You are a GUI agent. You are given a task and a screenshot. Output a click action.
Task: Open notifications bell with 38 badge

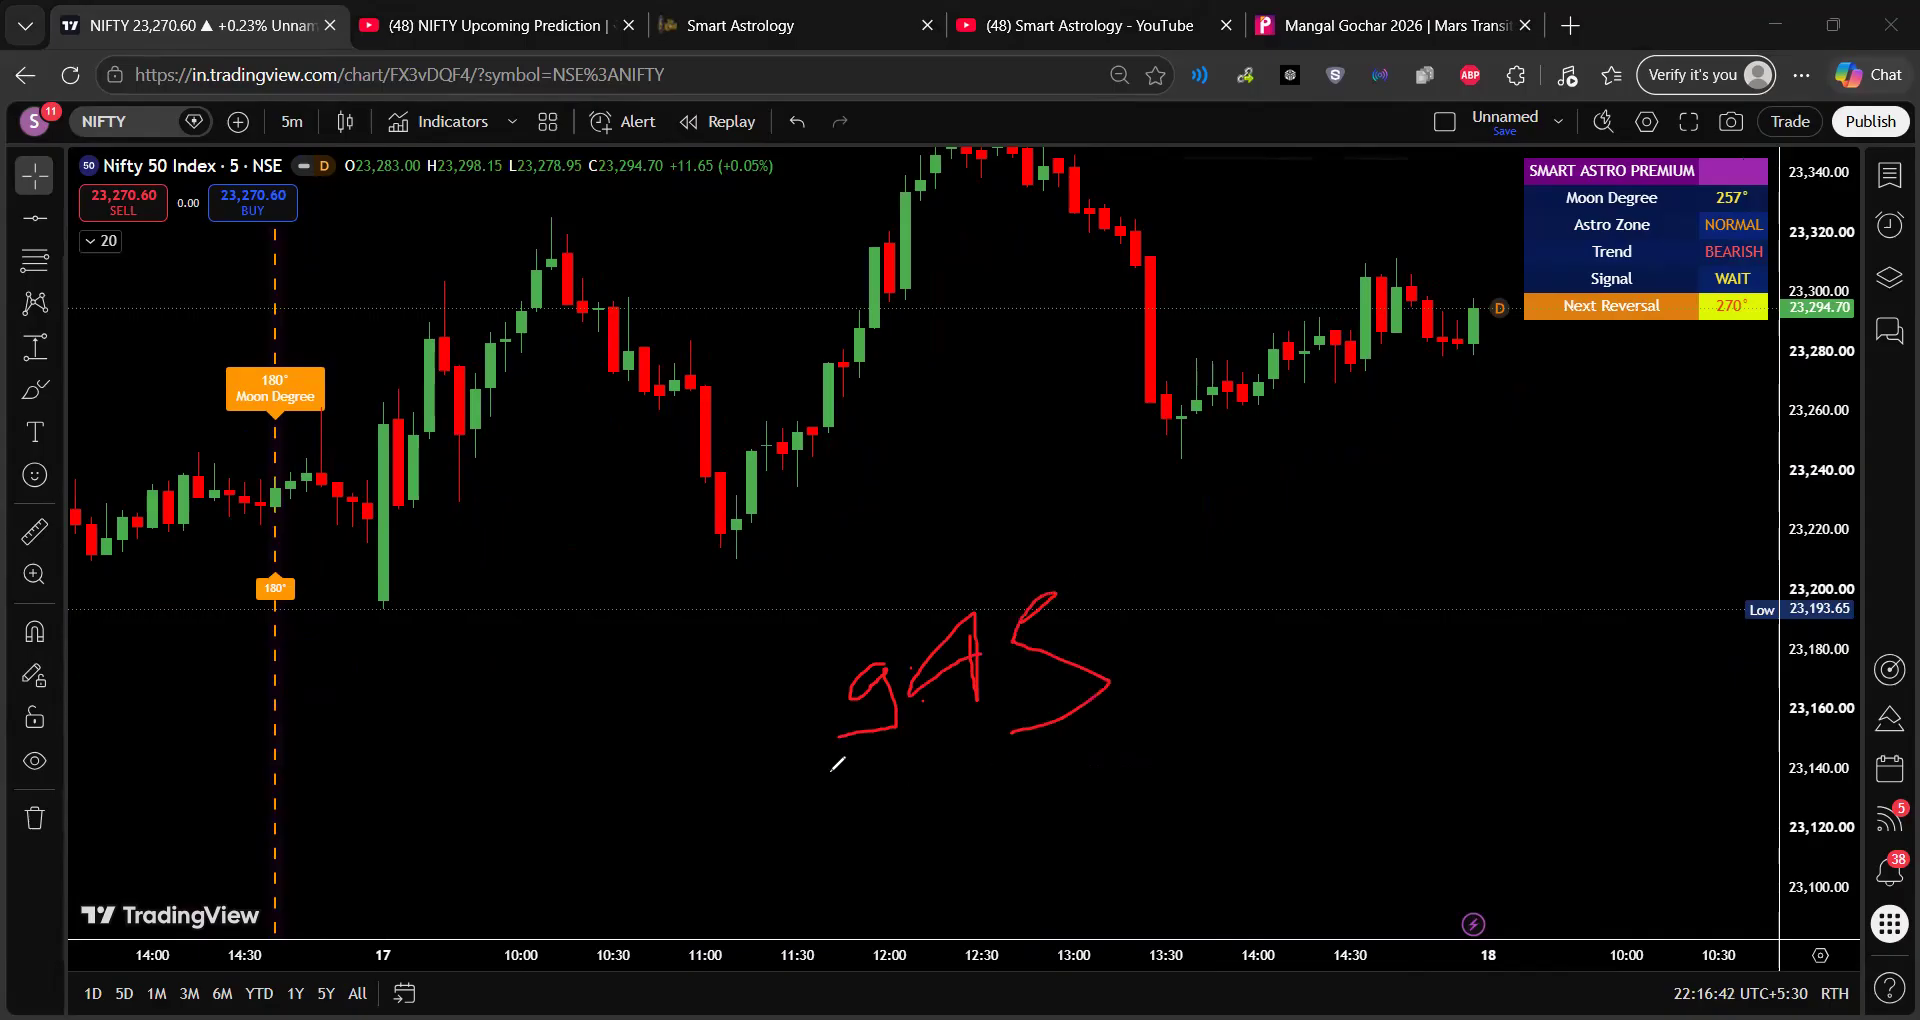pyautogui.click(x=1889, y=872)
